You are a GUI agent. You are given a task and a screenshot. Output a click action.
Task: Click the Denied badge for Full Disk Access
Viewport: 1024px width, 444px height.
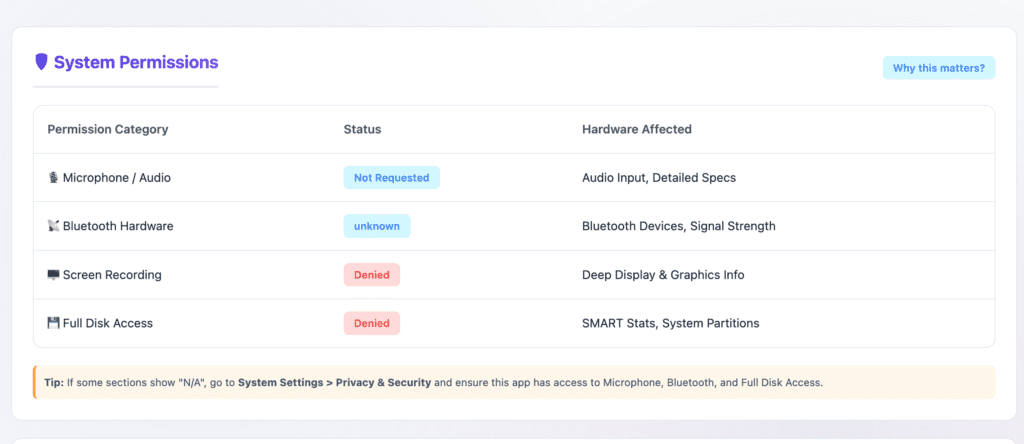[372, 323]
